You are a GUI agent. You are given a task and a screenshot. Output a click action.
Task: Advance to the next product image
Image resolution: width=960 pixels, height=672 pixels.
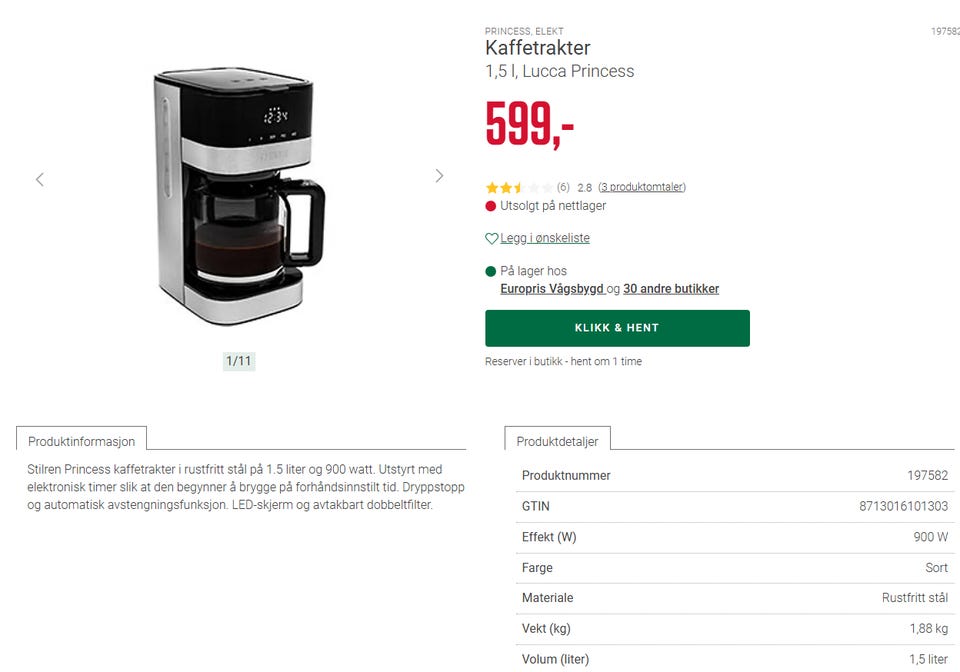(x=439, y=176)
